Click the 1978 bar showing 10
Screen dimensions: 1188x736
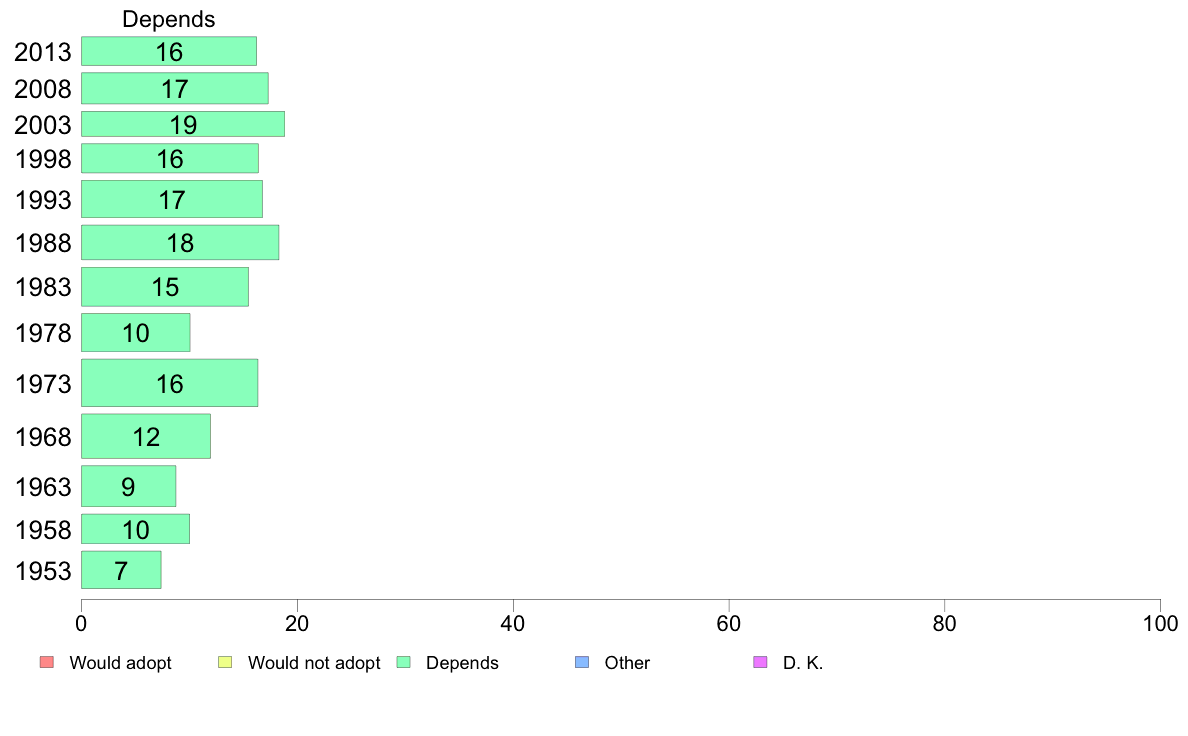point(136,333)
